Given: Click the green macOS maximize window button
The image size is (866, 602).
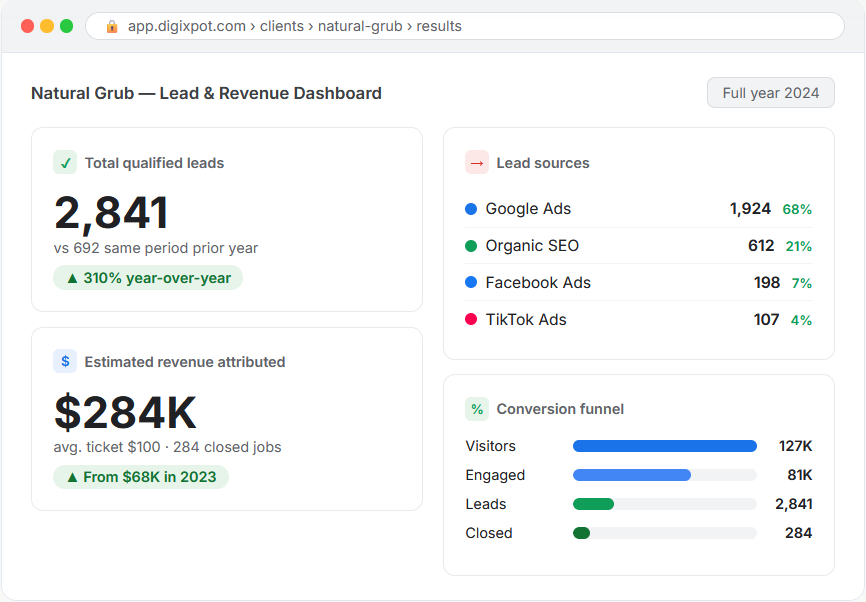Looking at the screenshot, I should 66,26.
